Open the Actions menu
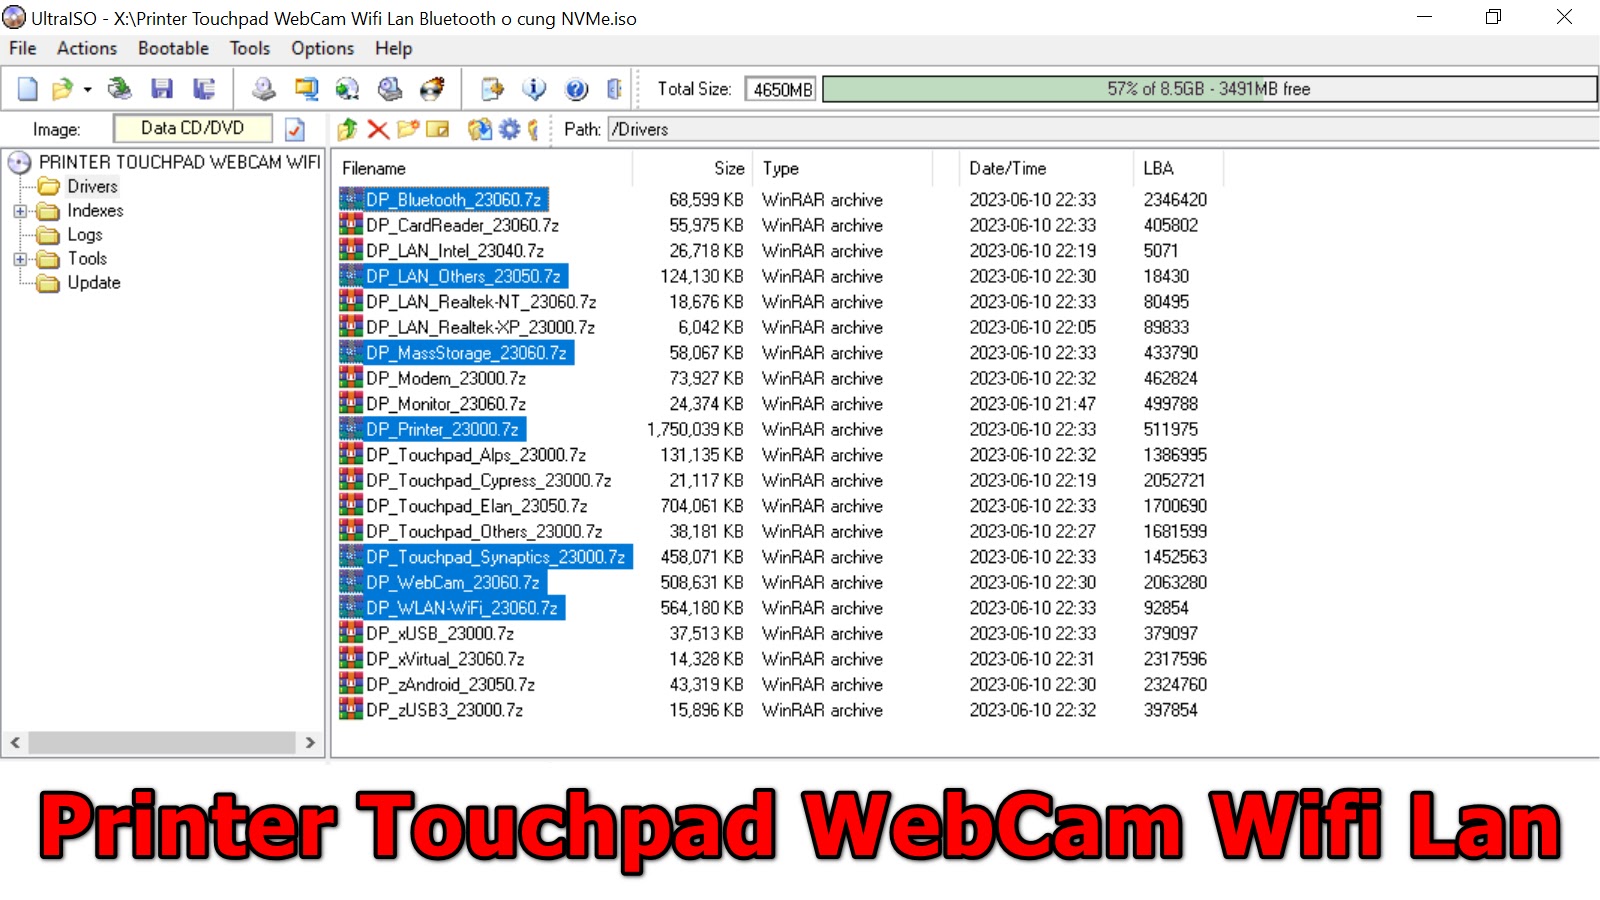Image resolution: width=1600 pixels, height=900 pixels. (x=87, y=48)
